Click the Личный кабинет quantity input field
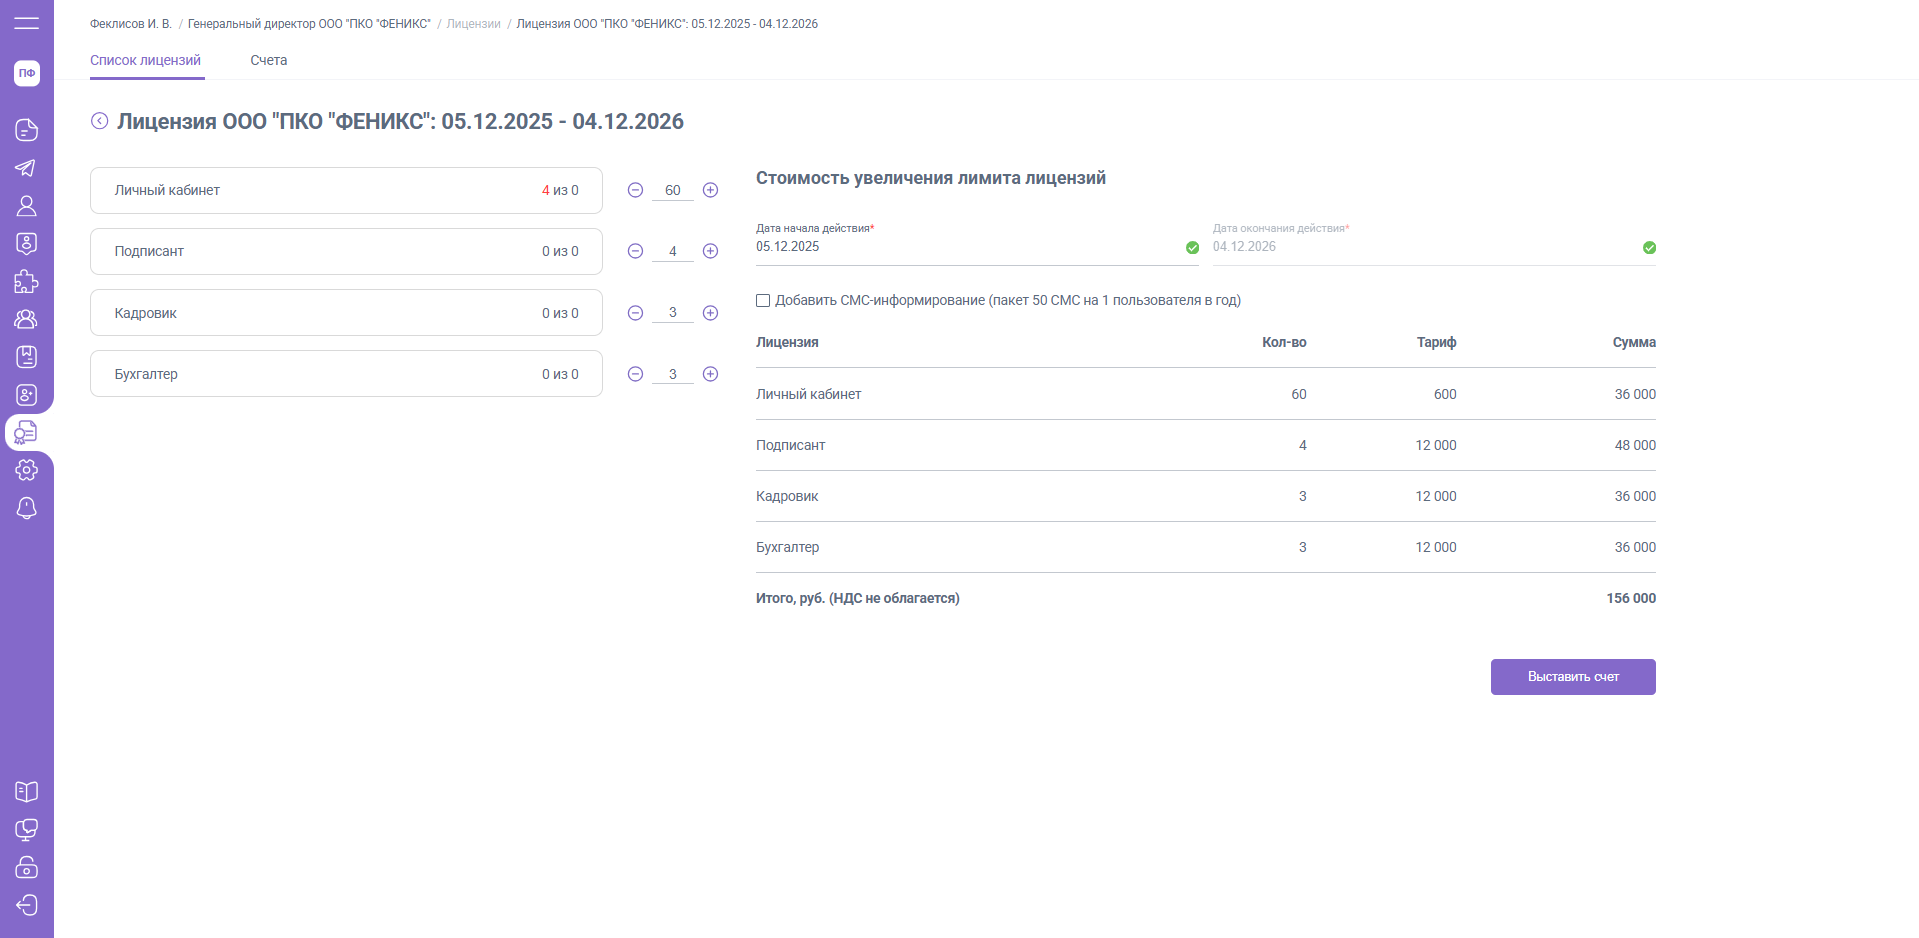1919x938 pixels. tap(673, 190)
